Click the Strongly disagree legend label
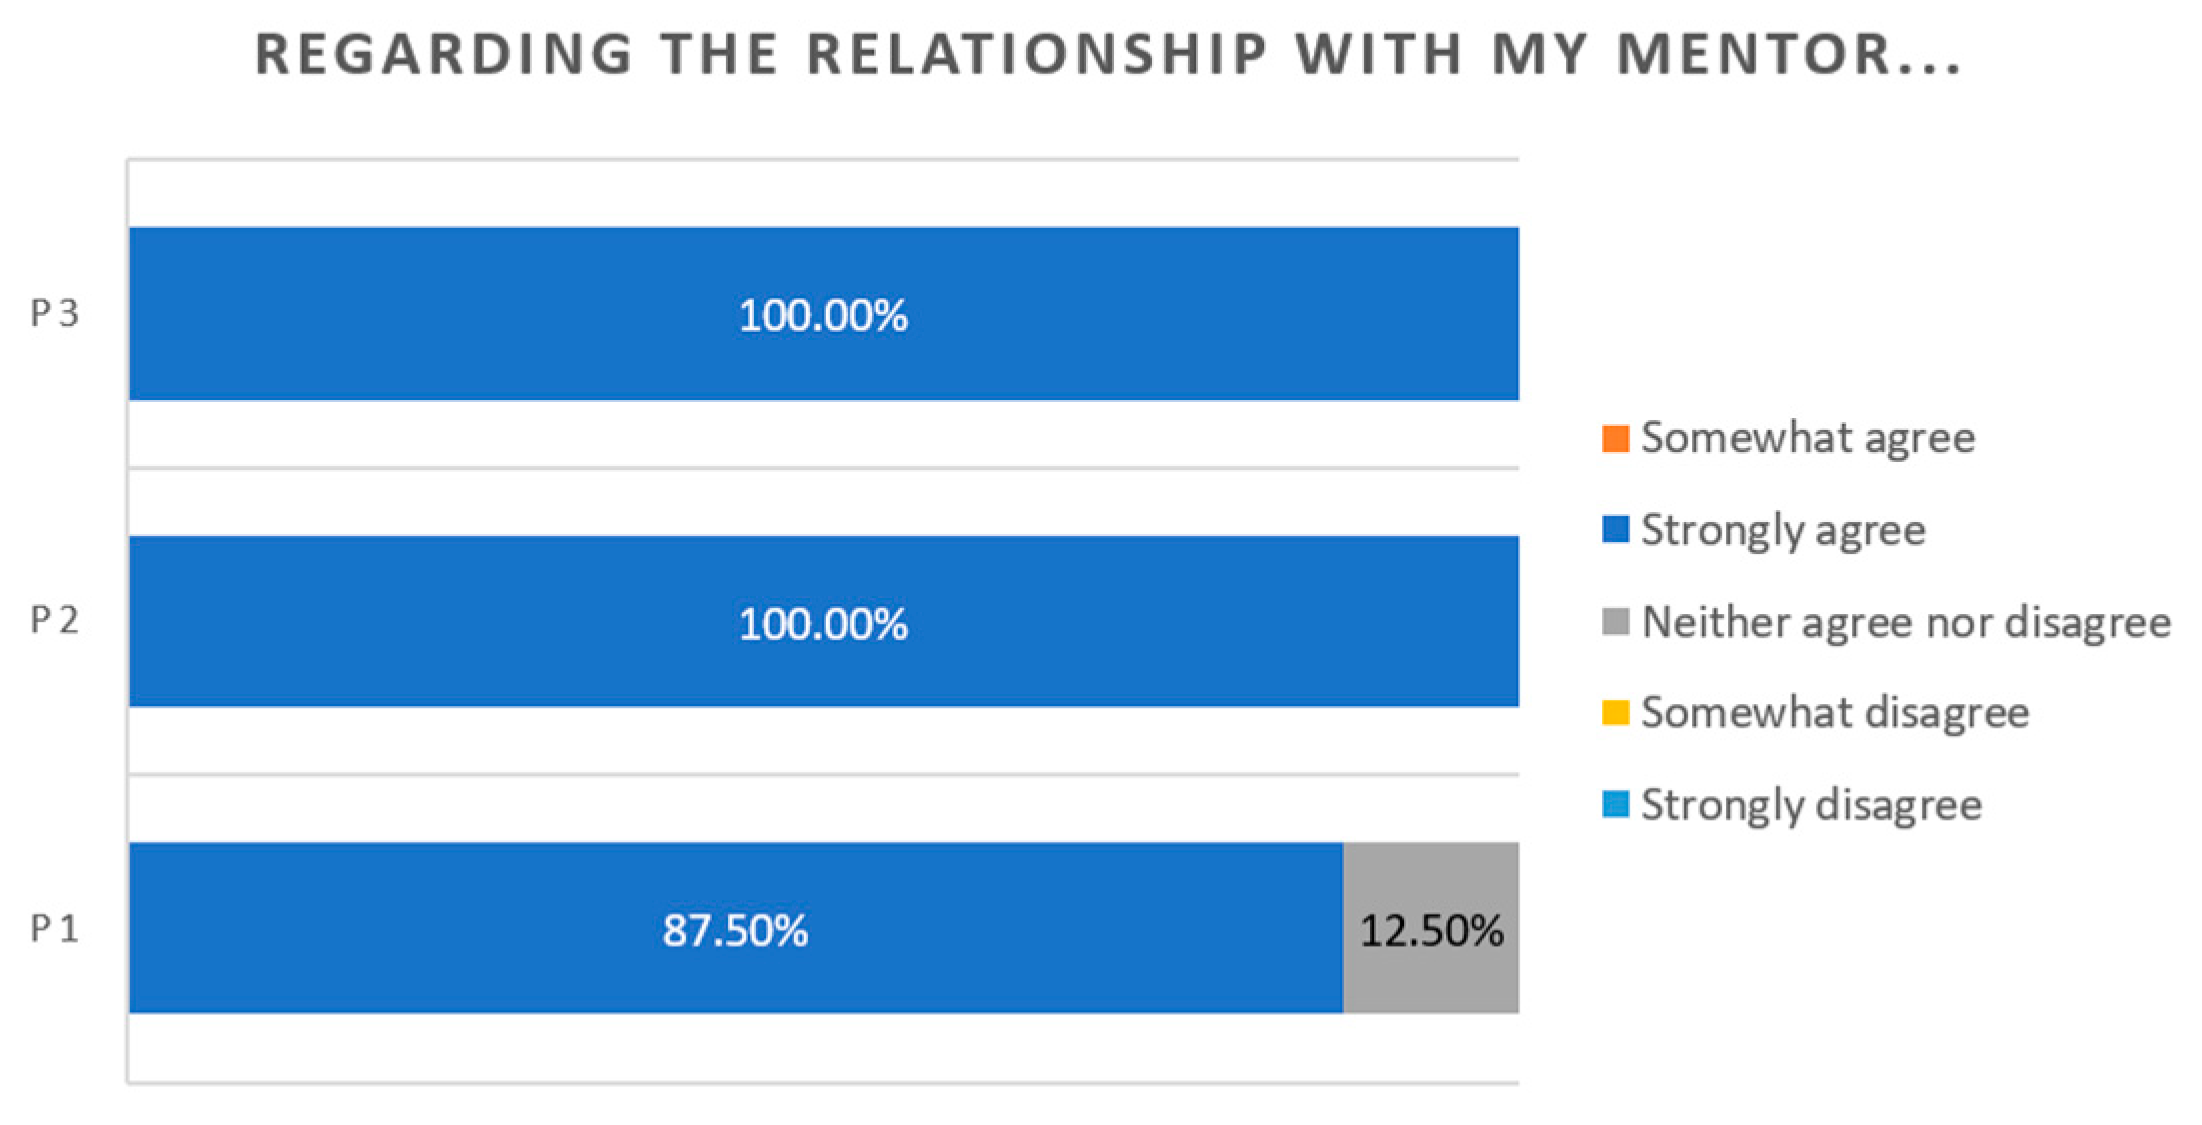The image size is (2202, 1125). point(1811,805)
